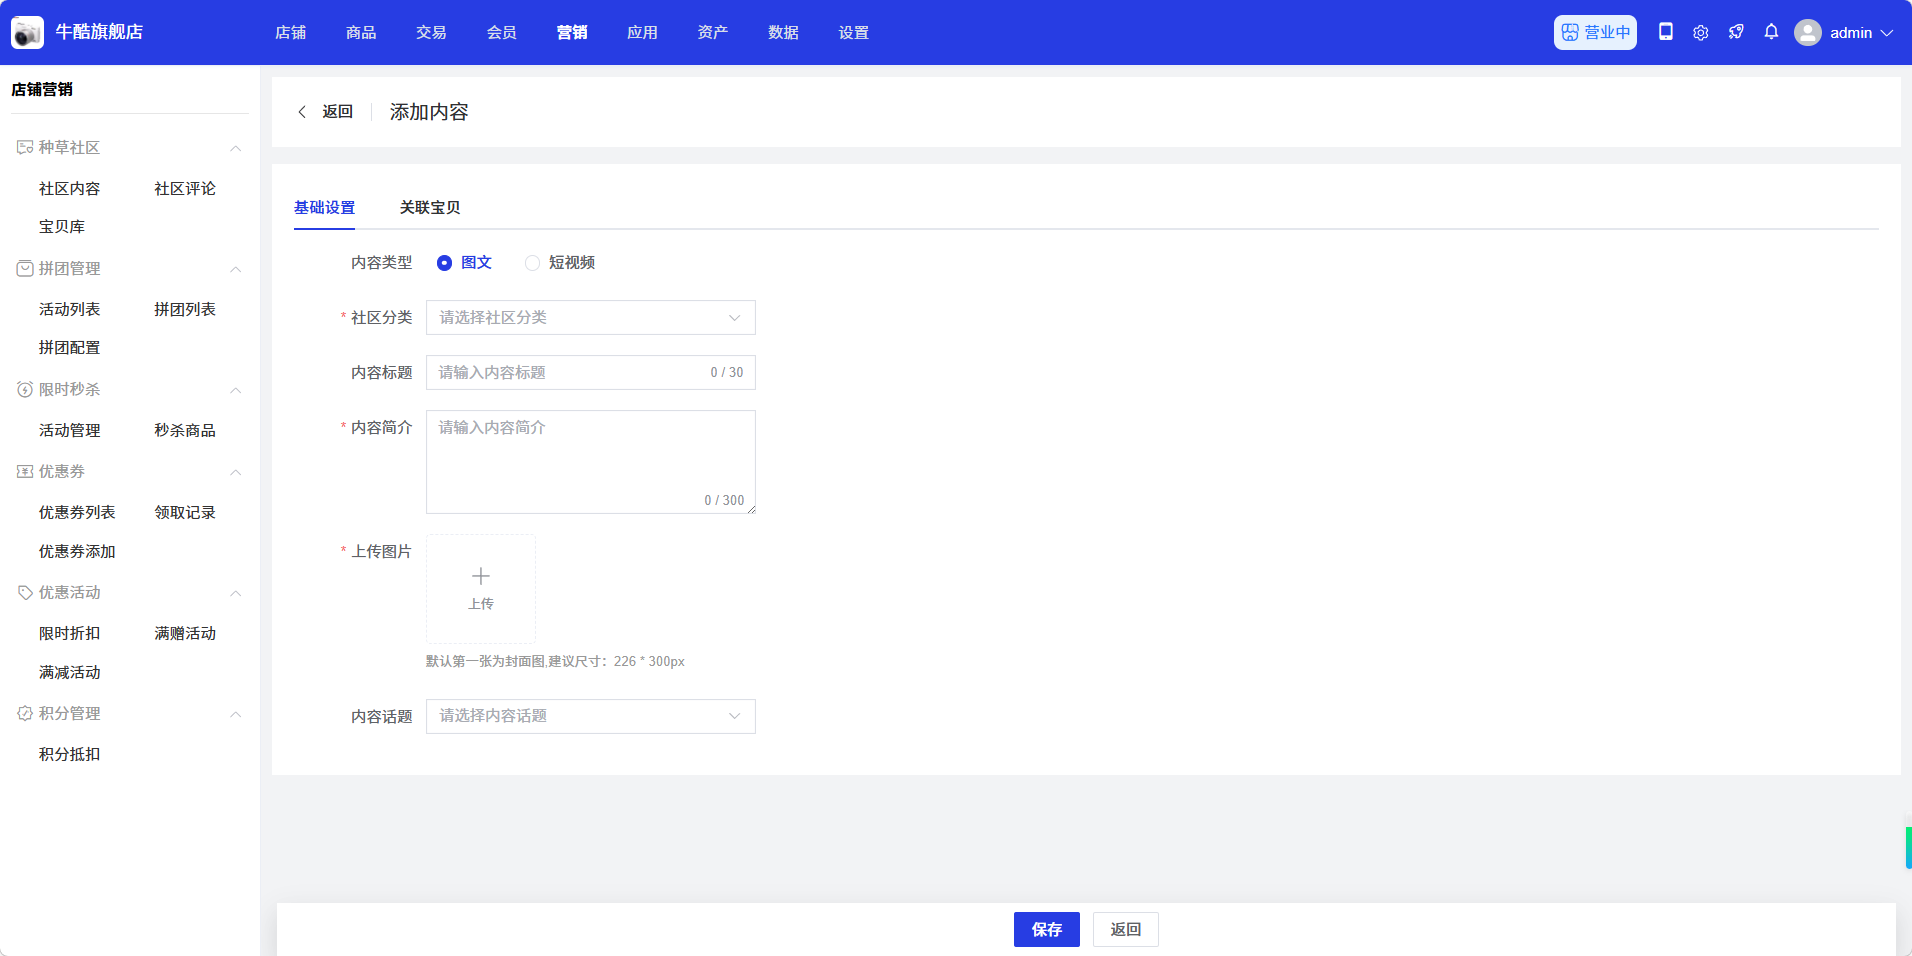1912x956 pixels.
Task: Switch to the 关联宝贝 tab
Action: pyautogui.click(x=430, y=207)
